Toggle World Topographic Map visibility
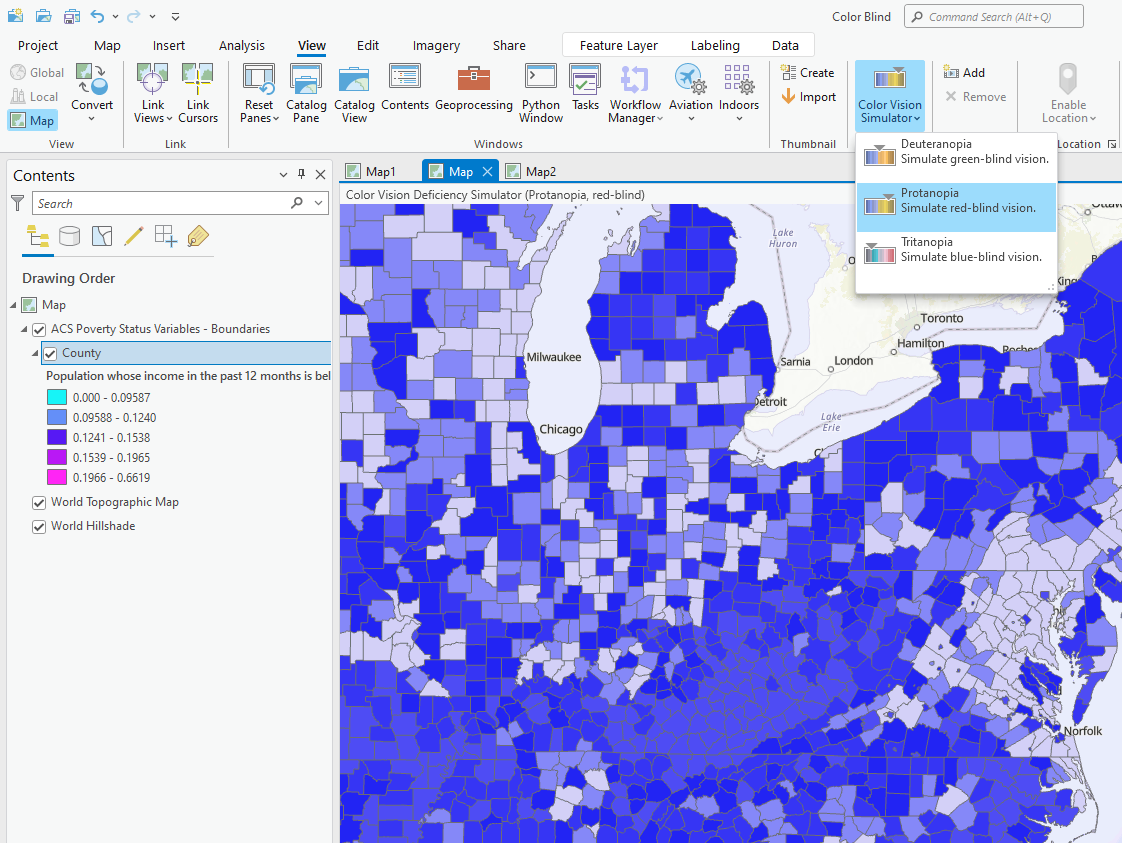This screenshot has width=1122, height=843. [39, 503]
